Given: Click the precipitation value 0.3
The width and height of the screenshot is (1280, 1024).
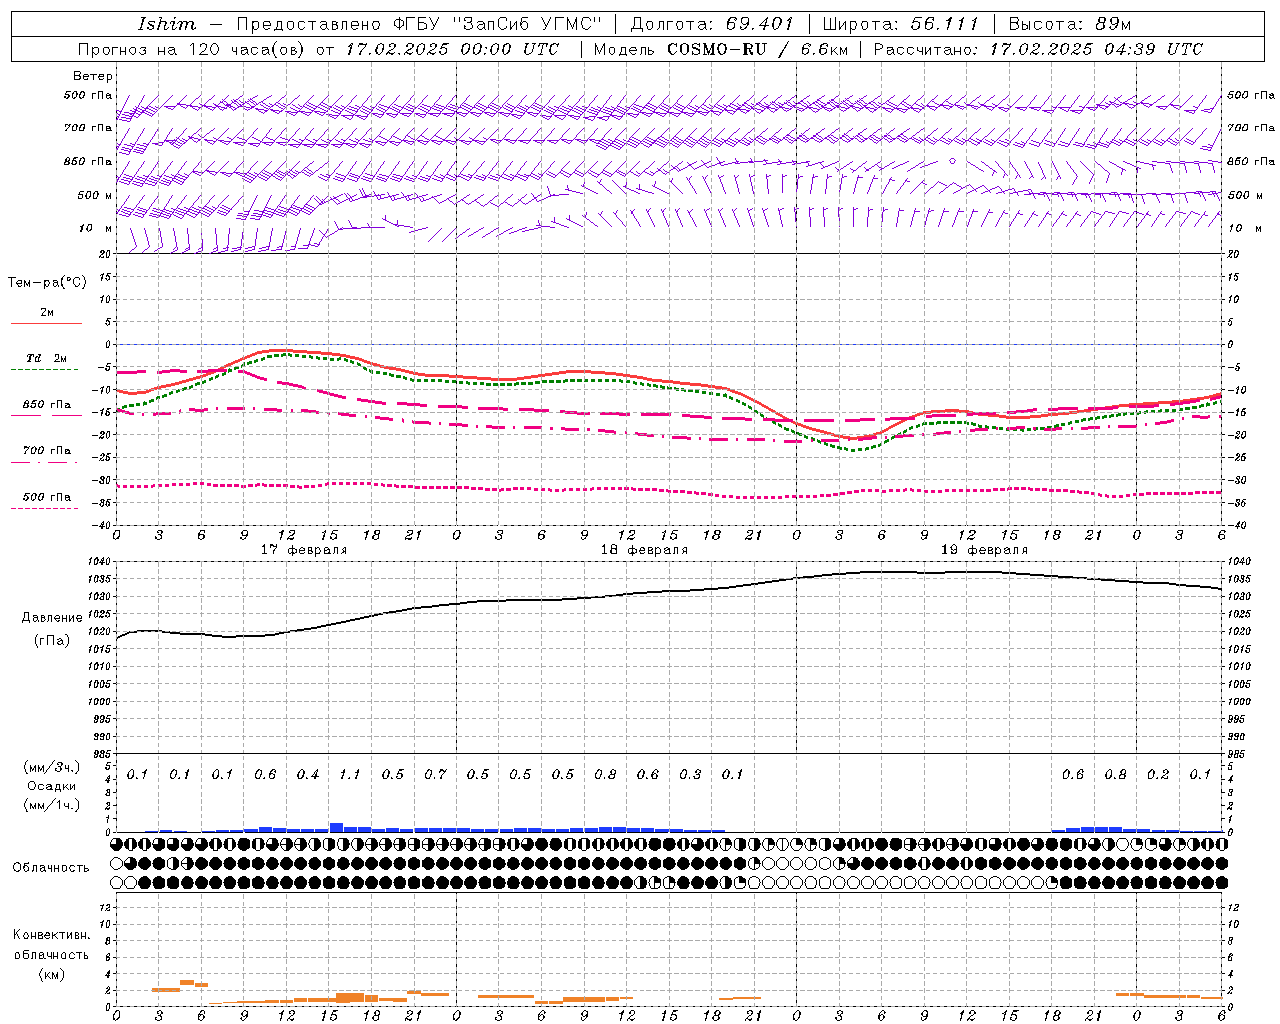Looking at the screenshot, I should coord(690,775).
